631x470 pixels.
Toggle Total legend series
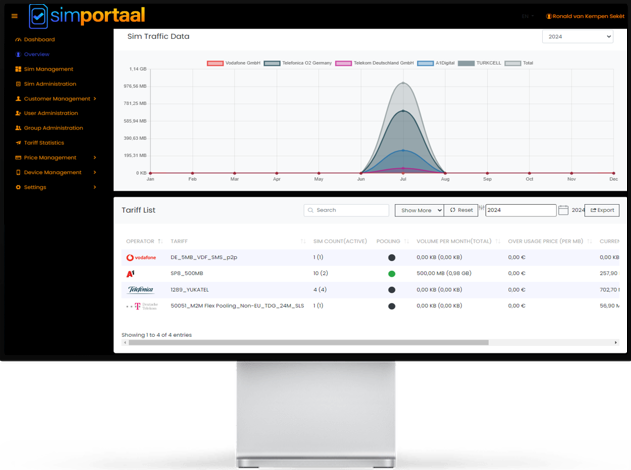point(519,63)
